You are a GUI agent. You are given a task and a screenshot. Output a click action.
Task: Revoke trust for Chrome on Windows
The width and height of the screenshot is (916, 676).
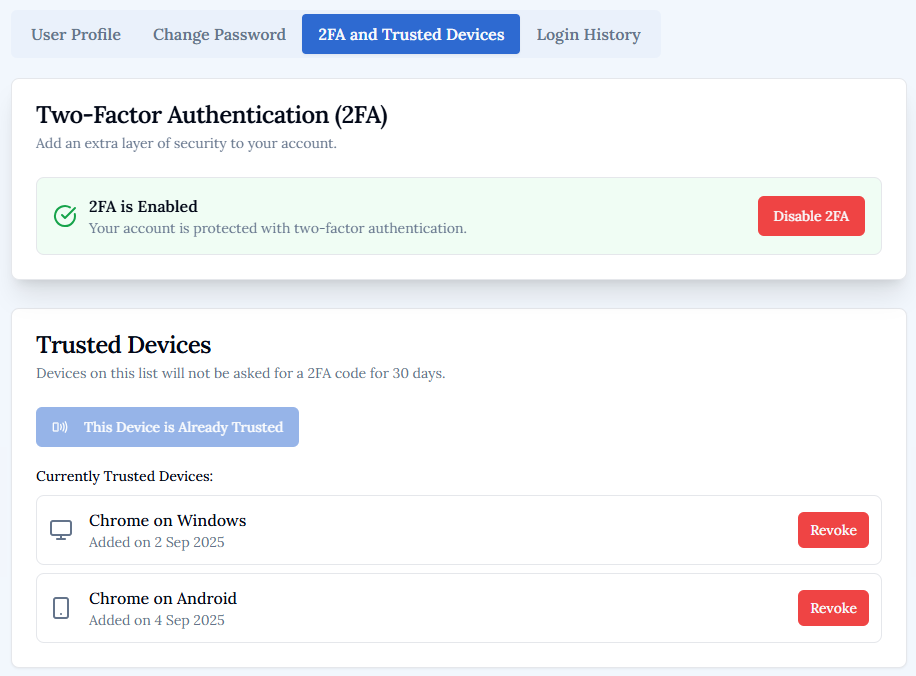point(833,530)
